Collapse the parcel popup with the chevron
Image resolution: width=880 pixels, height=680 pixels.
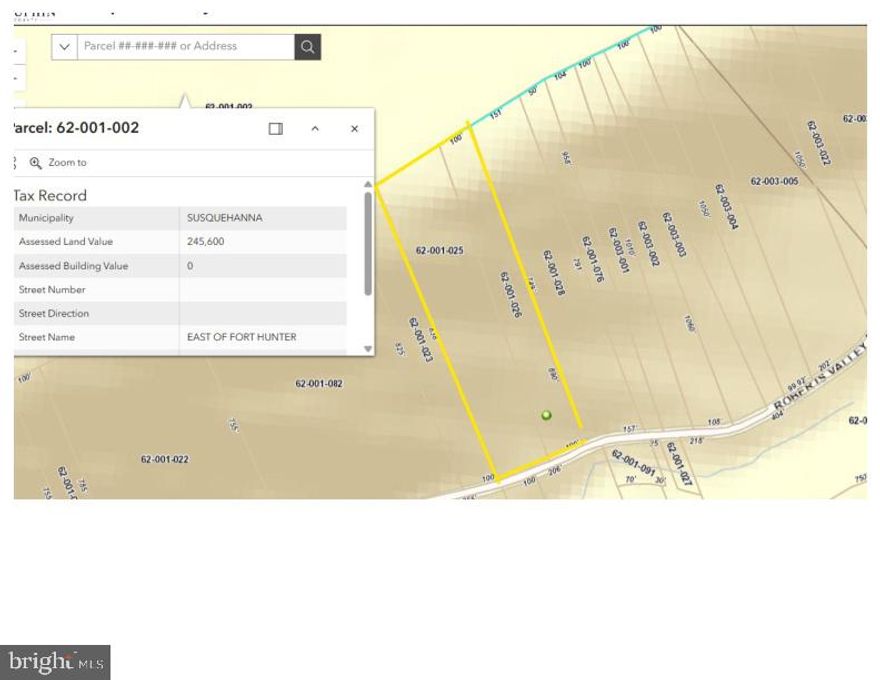point(315,128)
